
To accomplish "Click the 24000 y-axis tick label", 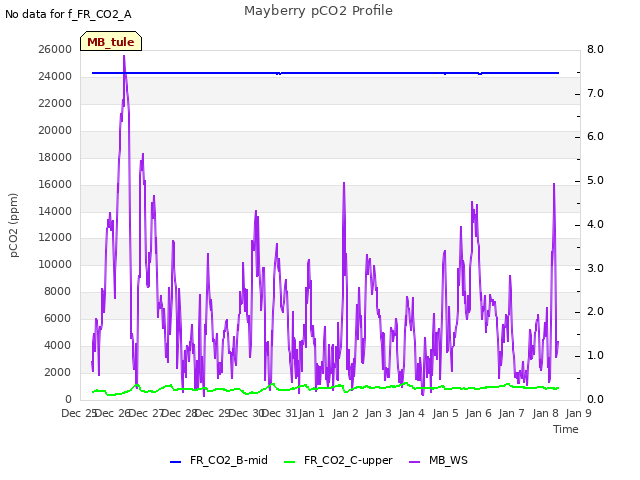I will 55,76.
